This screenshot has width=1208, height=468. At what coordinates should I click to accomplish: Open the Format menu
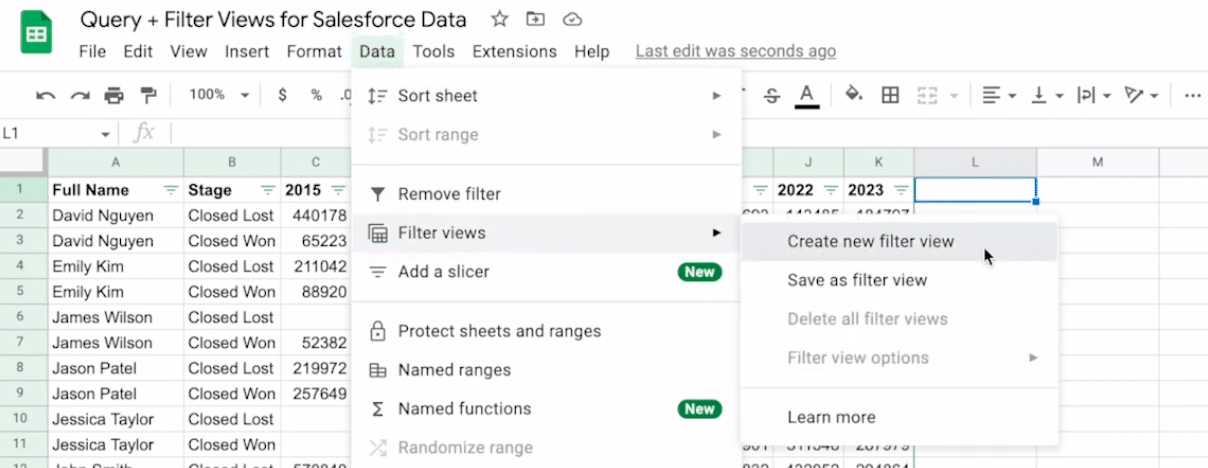pyautogui.click(x=314, y=51)
